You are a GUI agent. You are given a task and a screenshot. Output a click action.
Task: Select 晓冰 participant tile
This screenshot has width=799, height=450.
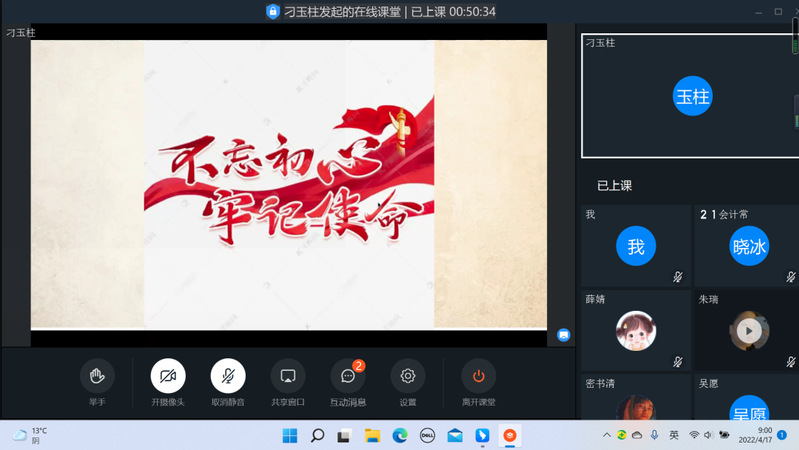click(749, 246)
